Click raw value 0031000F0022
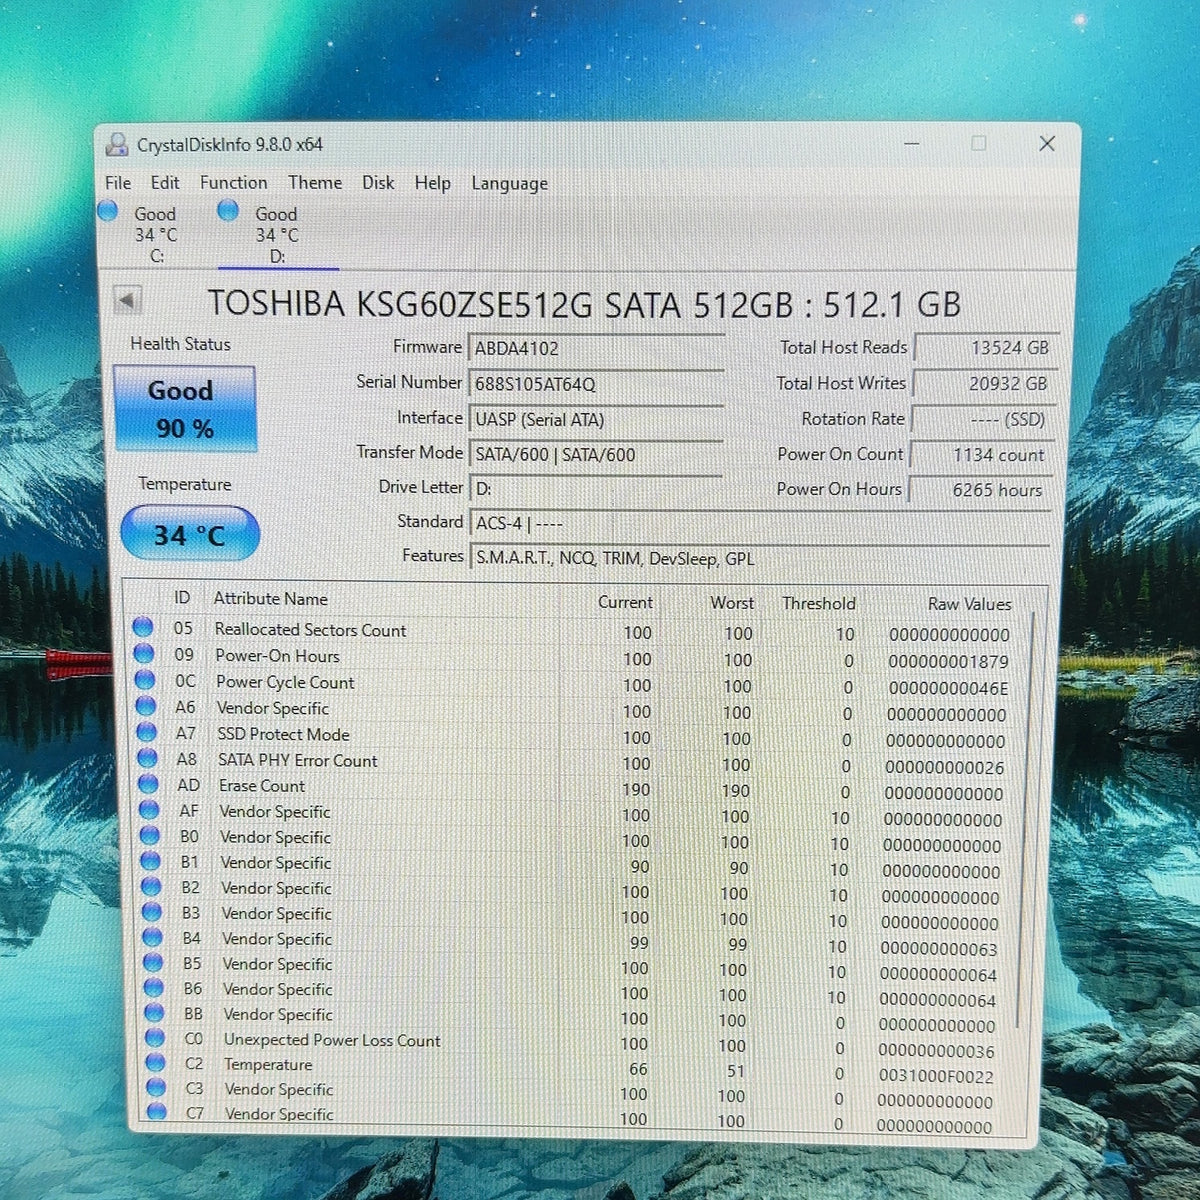 [x=936, y=1077]
